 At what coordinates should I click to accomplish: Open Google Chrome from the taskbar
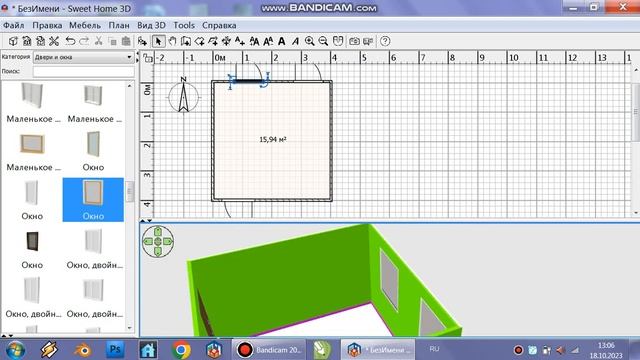coord(181,350)
